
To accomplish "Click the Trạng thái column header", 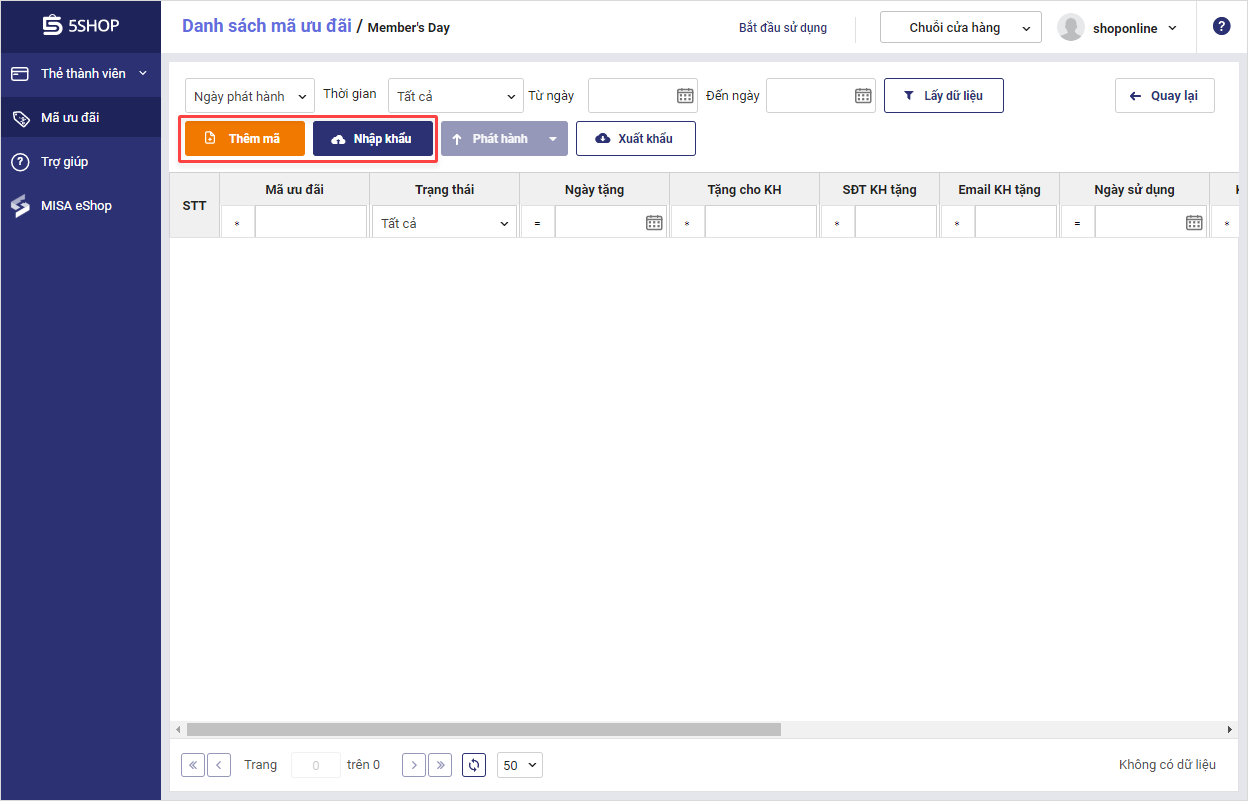I will tap(445, 189).
